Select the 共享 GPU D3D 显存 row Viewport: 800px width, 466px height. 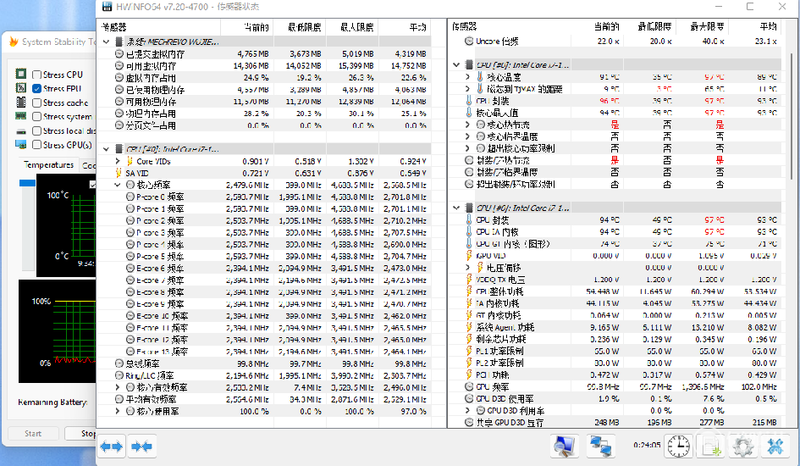615,422
